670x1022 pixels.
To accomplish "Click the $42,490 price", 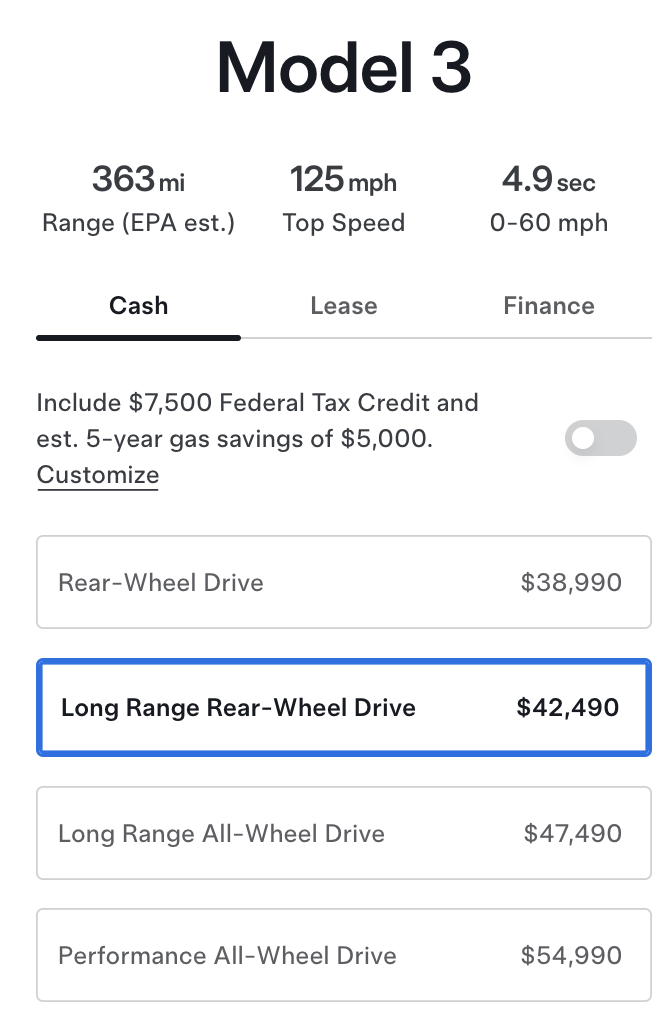I will [567, 708].
